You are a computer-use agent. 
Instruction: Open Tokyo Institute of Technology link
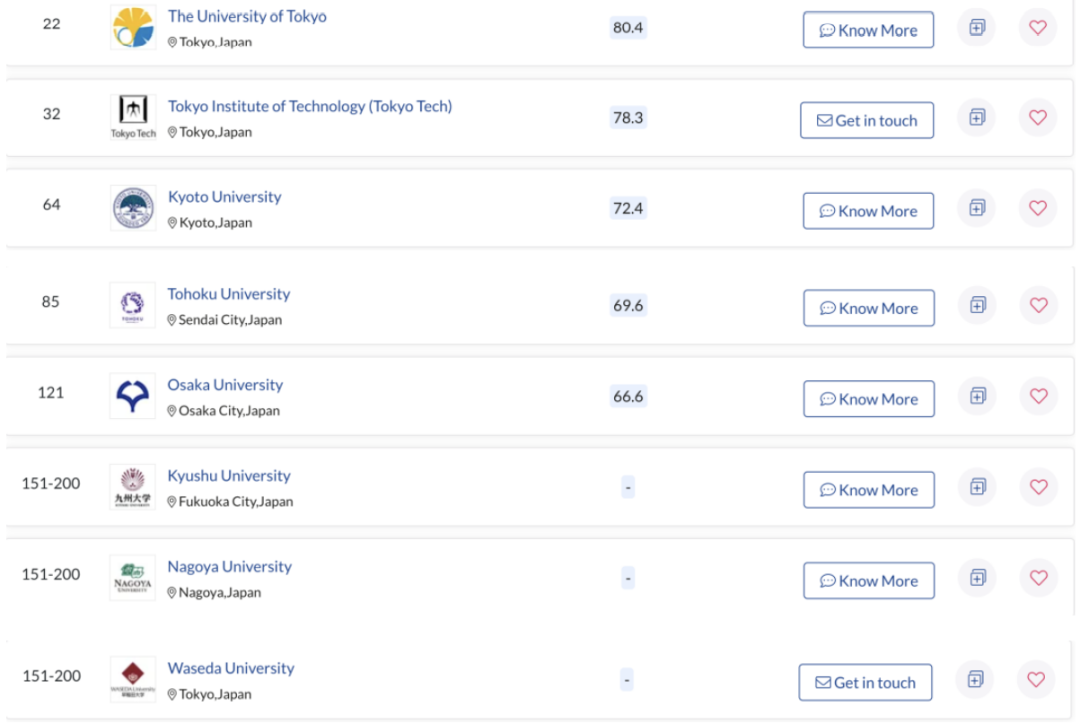pos(310,107)
